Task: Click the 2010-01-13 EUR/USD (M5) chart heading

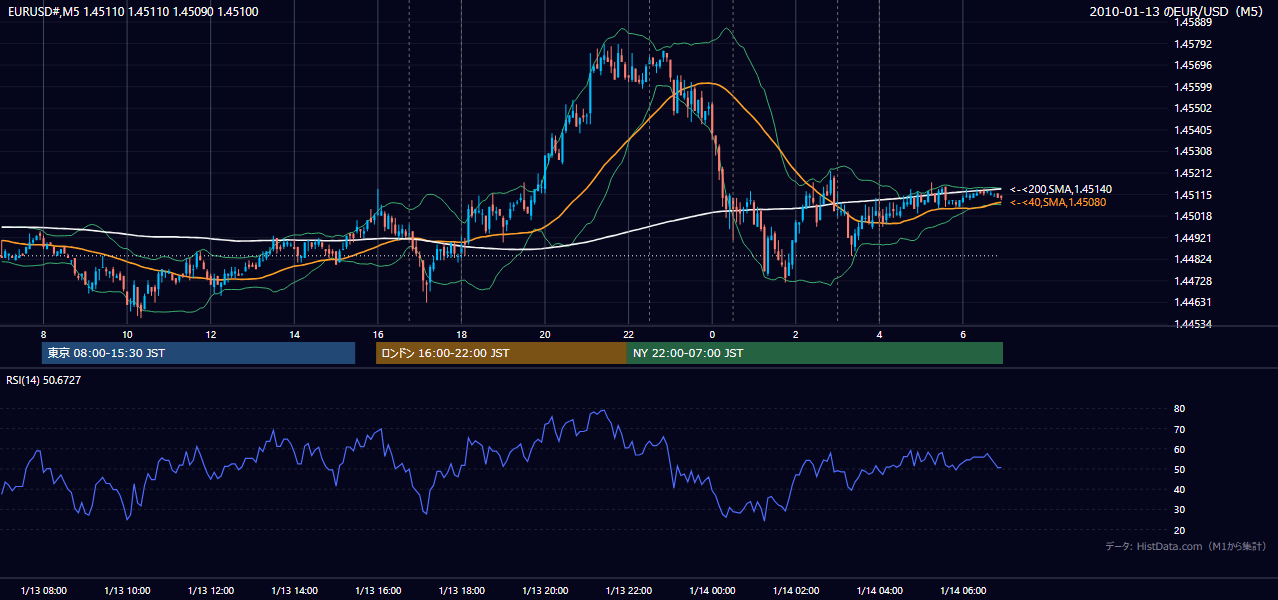Action: click(x=1178, y=12)
